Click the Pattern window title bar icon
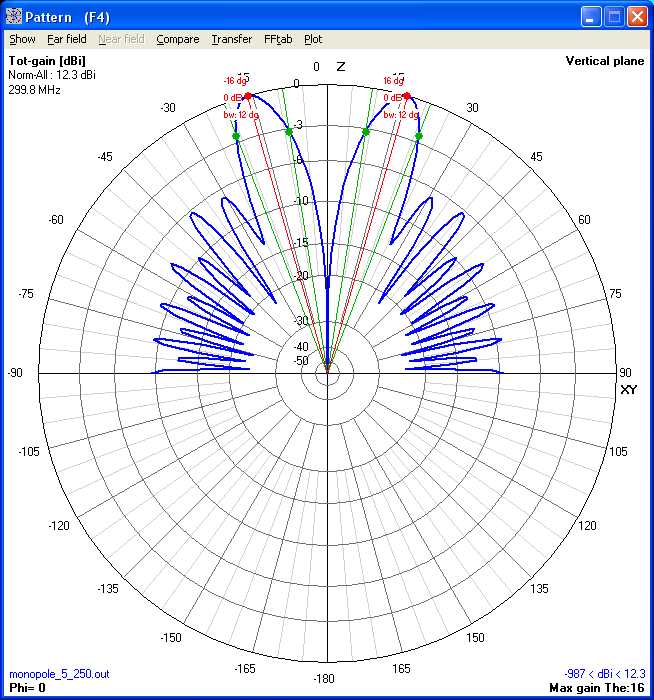This screenshot has width=654, height=700. [14, 15]
